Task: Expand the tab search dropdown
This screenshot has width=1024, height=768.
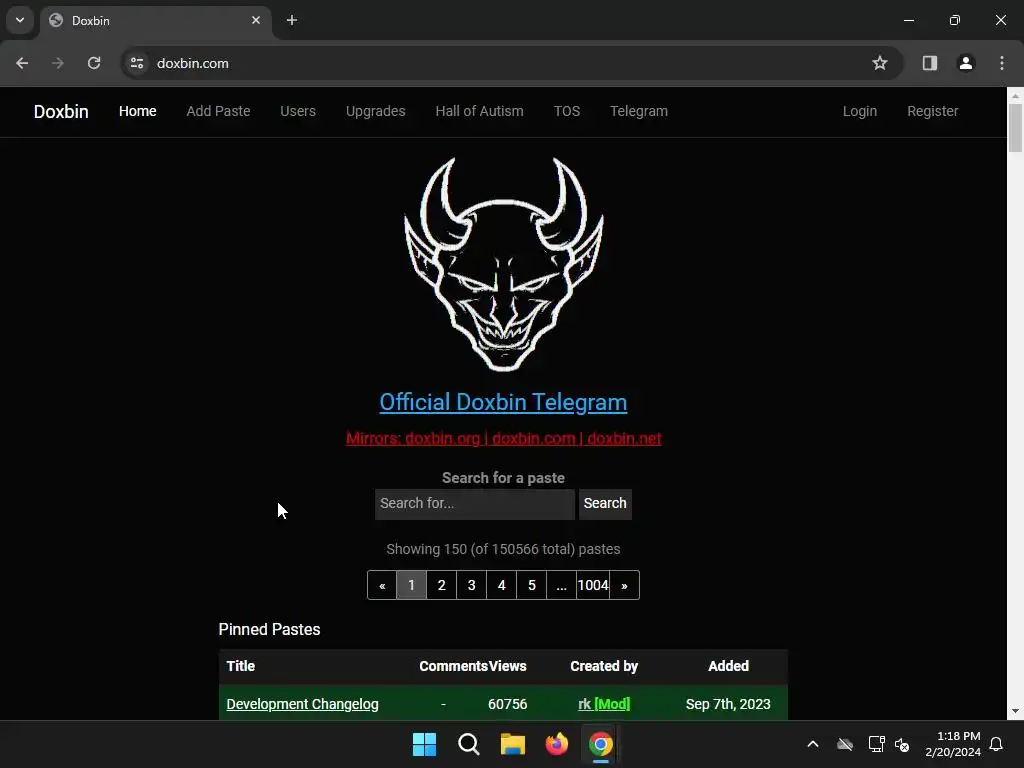Action: 20,20
